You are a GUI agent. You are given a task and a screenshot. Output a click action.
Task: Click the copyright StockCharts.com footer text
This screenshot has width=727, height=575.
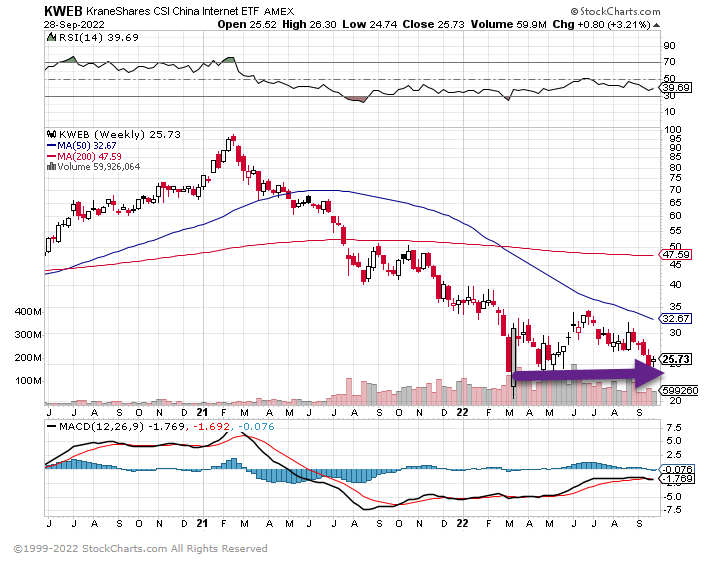click(140, 549)
